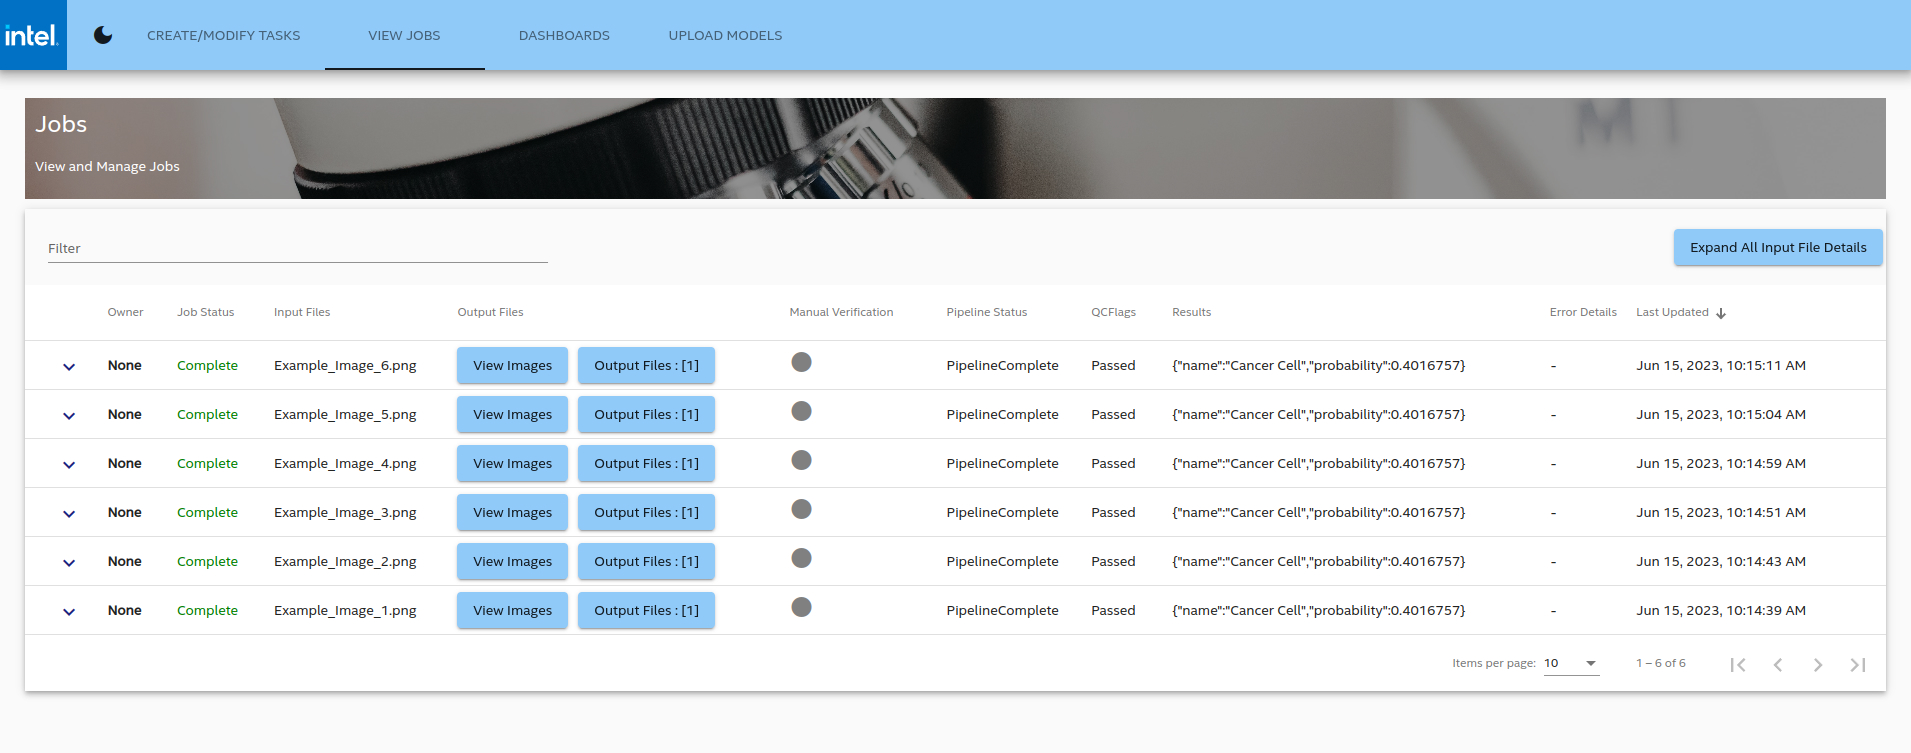Switch to the Dashboards tab
1911x753 pixels.
pos(564,35)
